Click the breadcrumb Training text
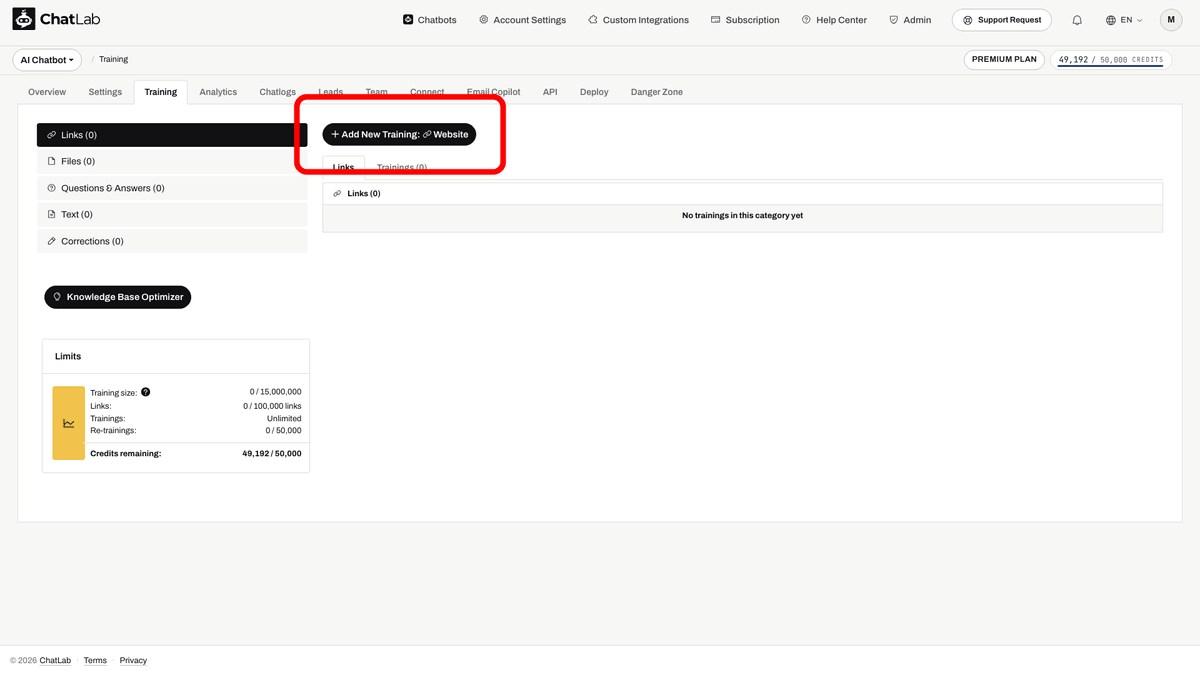The width and height of the screenshot is (1200, 675). (114, 60)
